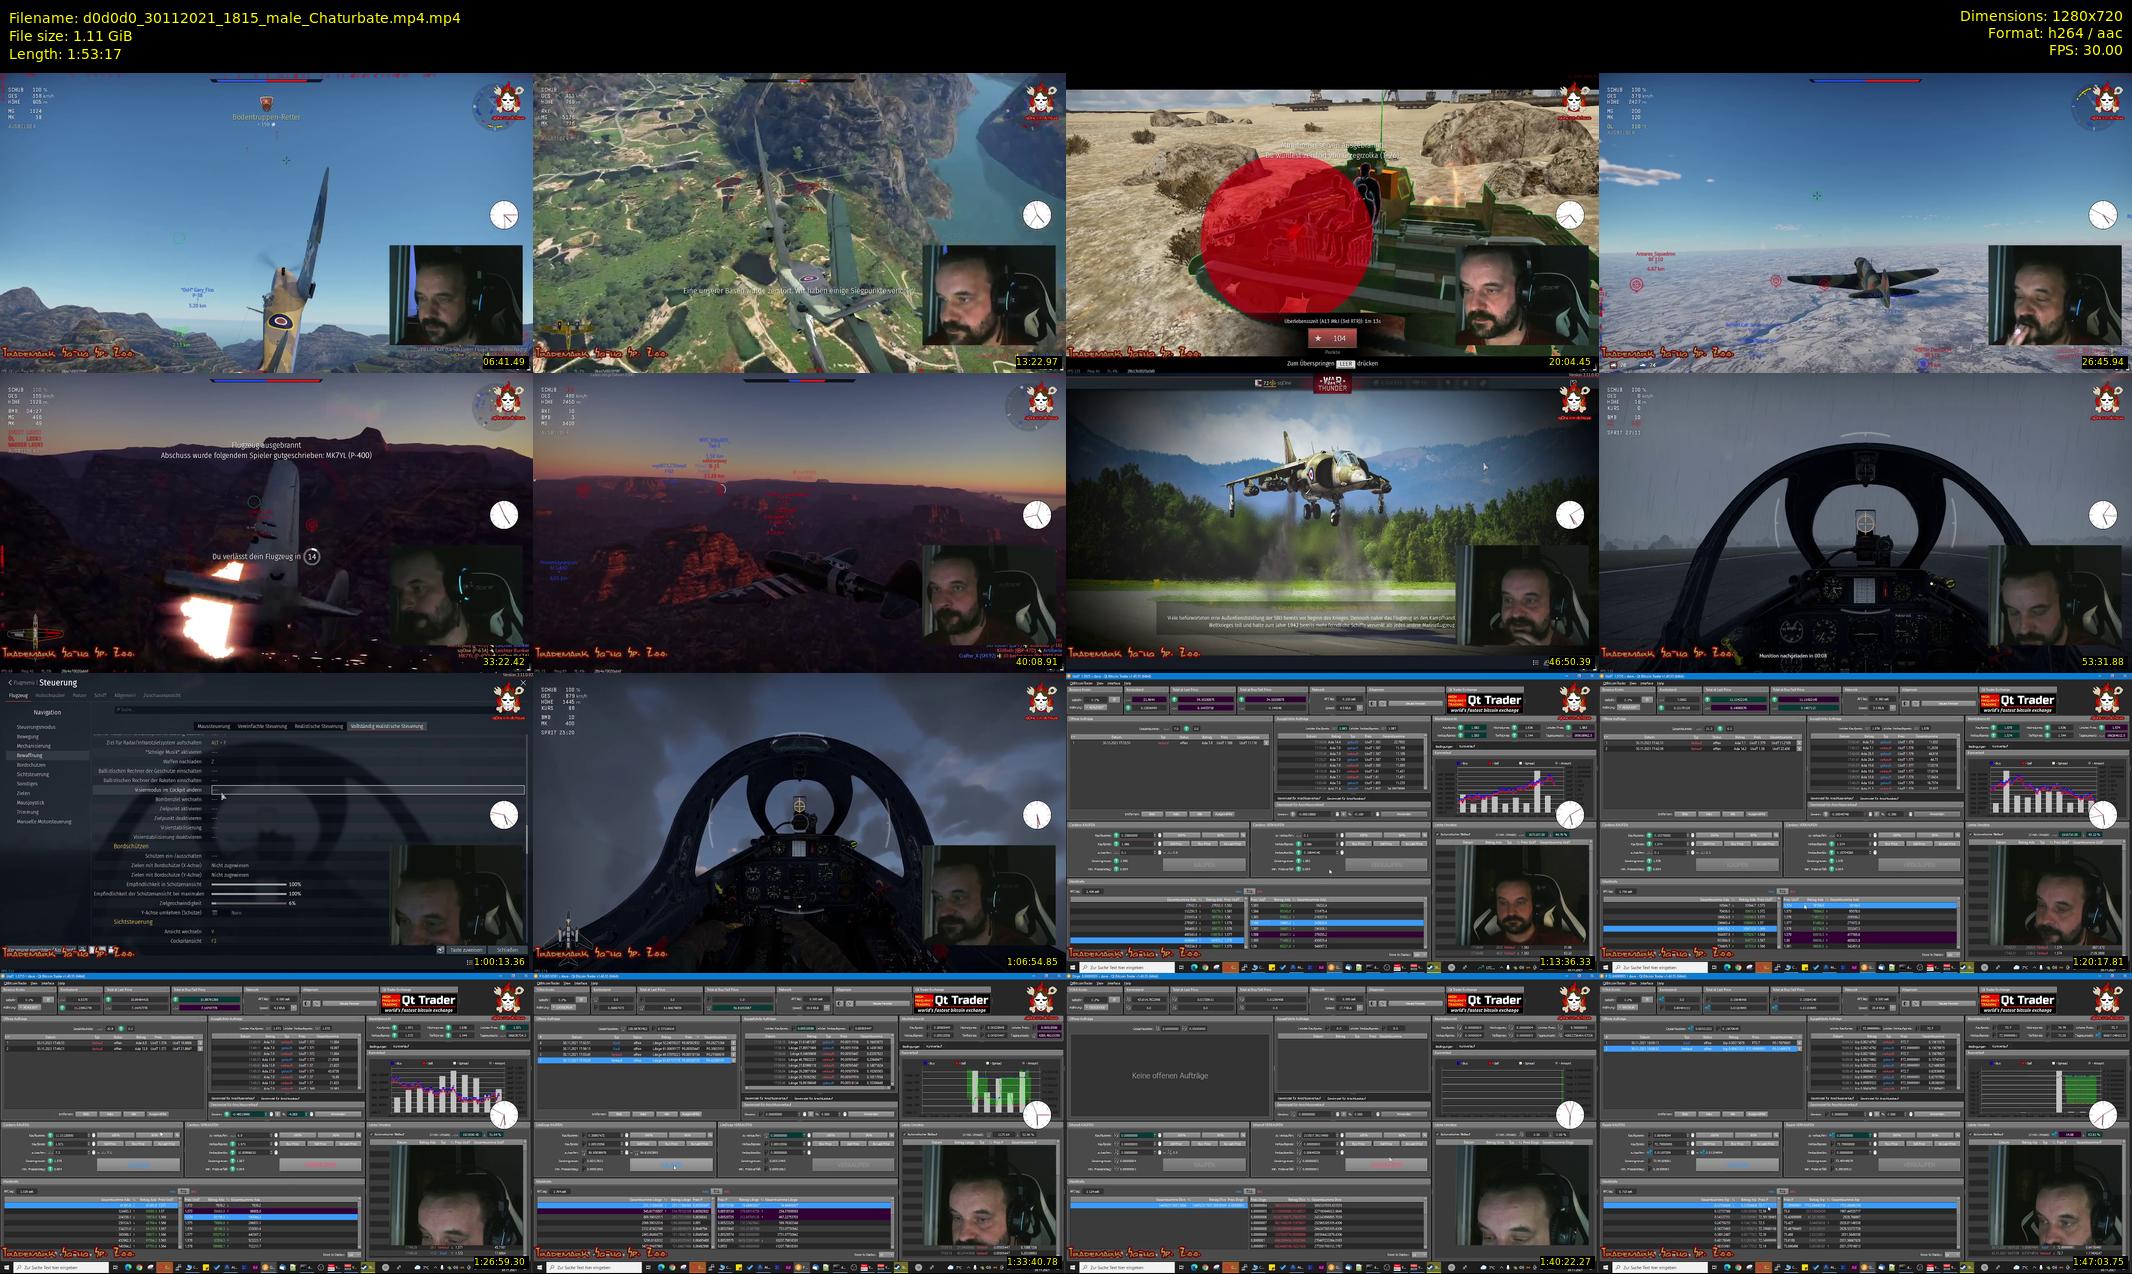Click the Visiermodus im Cockpit ändern key field

[367, 790]
